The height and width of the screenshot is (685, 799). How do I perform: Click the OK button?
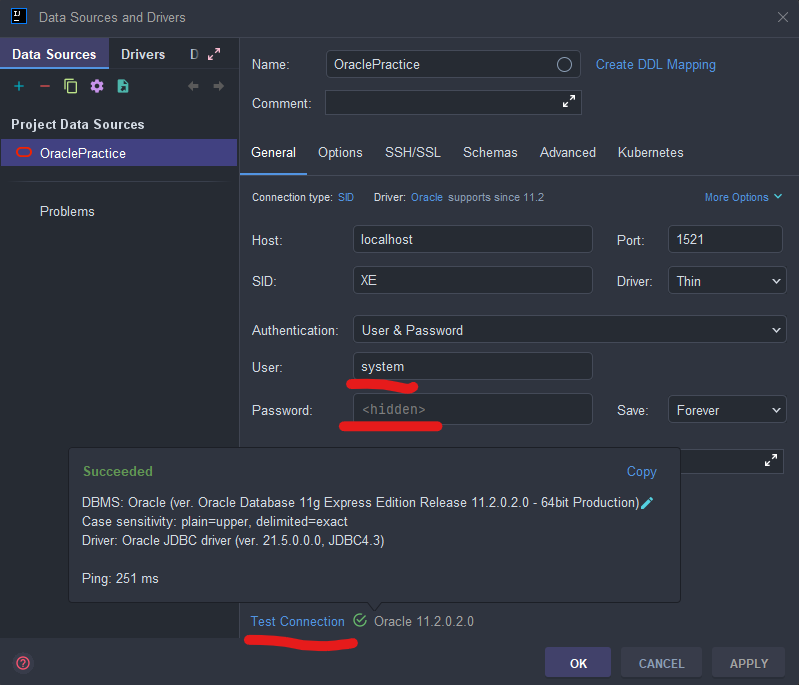(x=578, y=663)
